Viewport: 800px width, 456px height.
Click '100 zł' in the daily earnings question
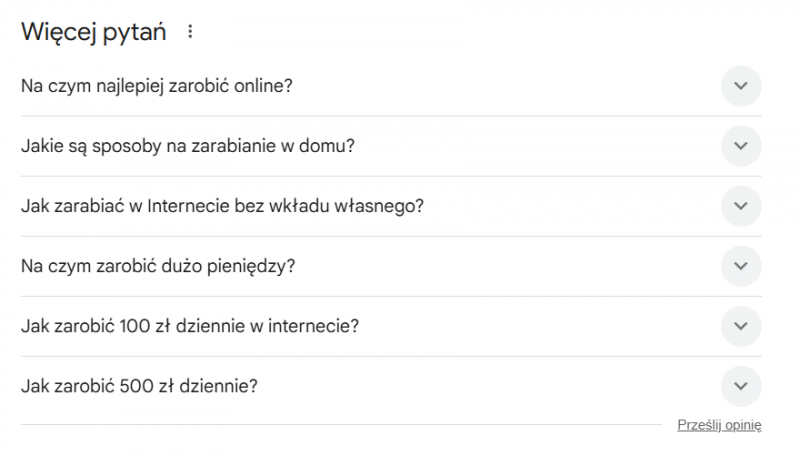[146, 326]
